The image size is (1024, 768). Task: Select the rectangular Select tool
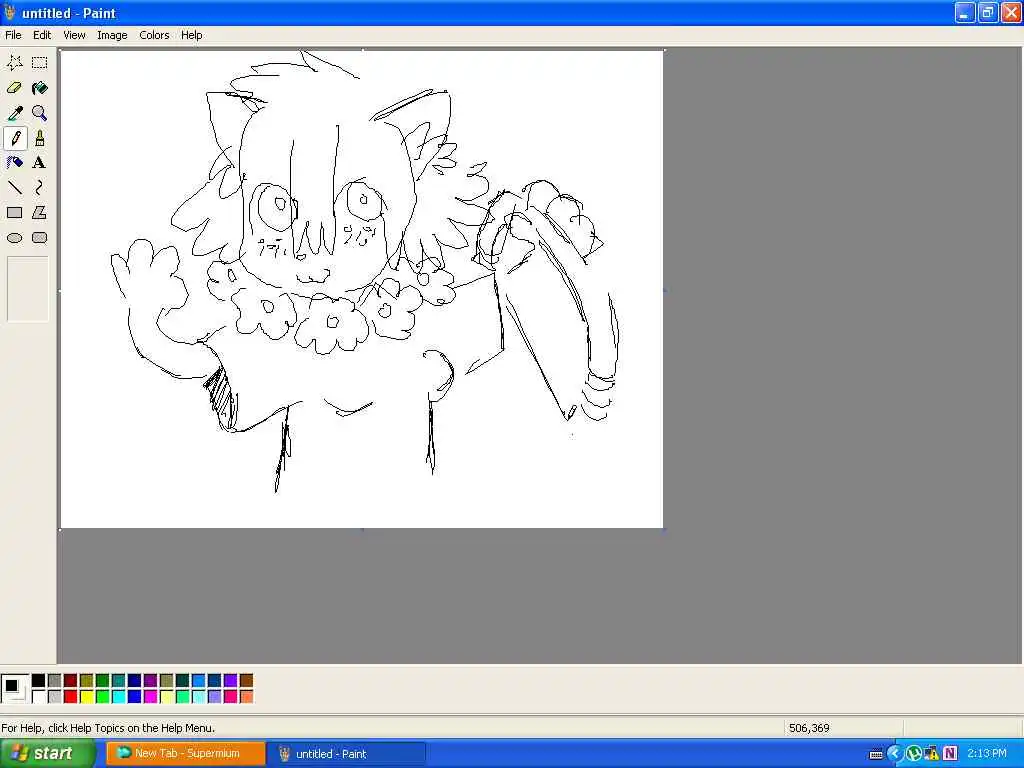[39, 63]
